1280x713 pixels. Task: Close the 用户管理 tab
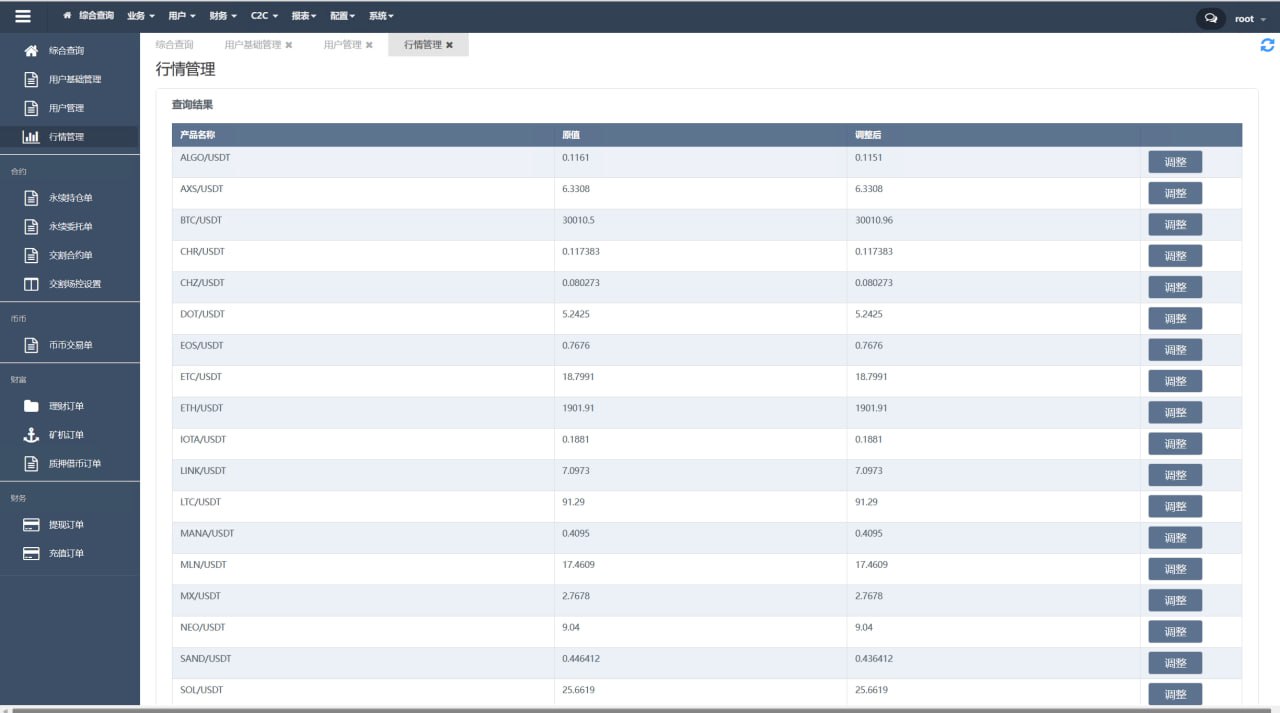(369, 45)
